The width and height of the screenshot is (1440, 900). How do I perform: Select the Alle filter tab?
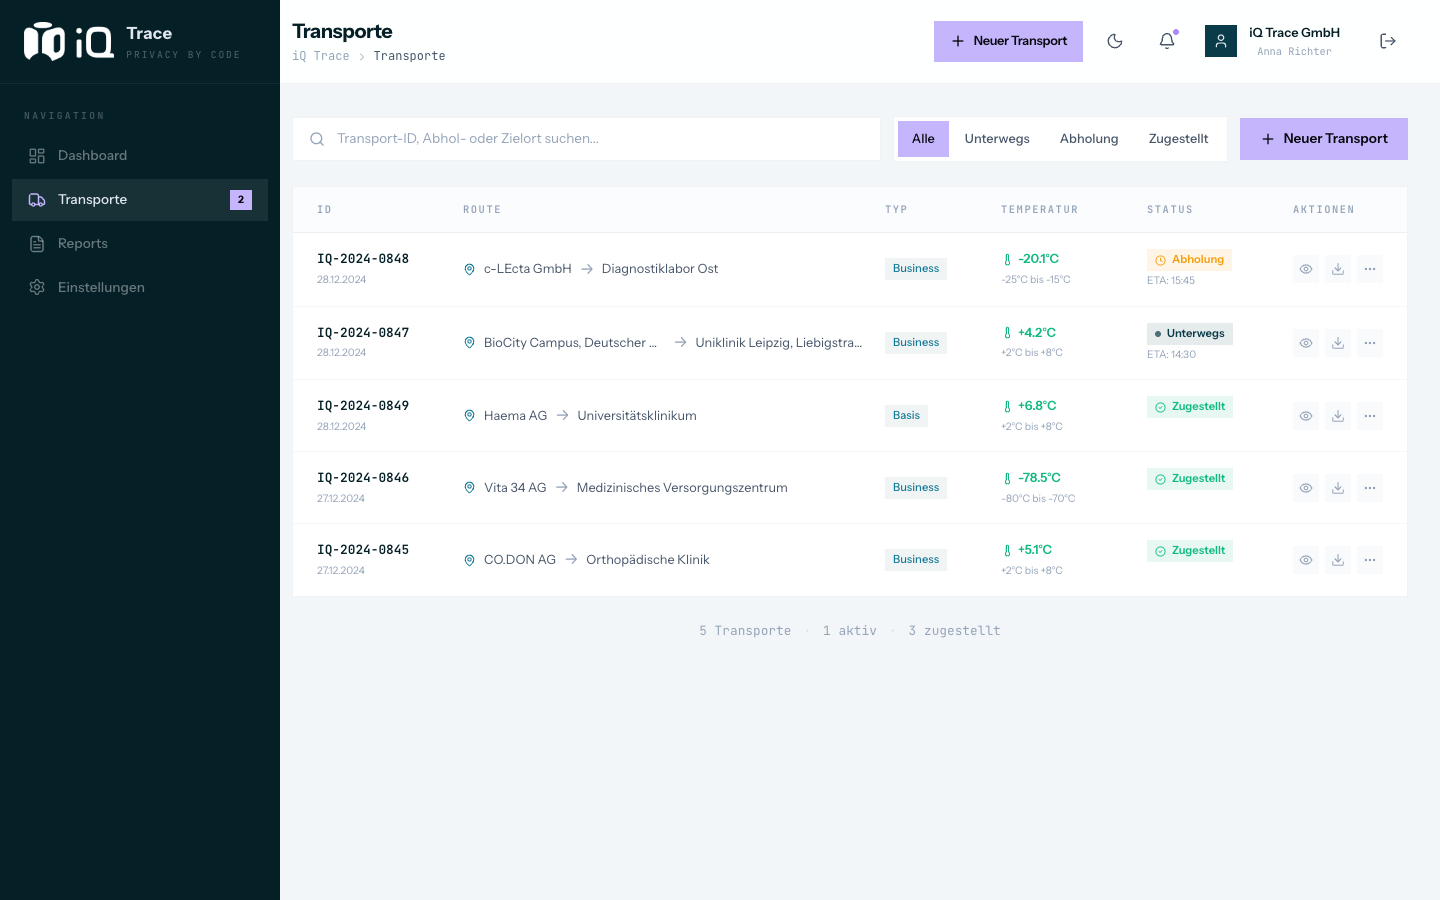click(923, 139)
